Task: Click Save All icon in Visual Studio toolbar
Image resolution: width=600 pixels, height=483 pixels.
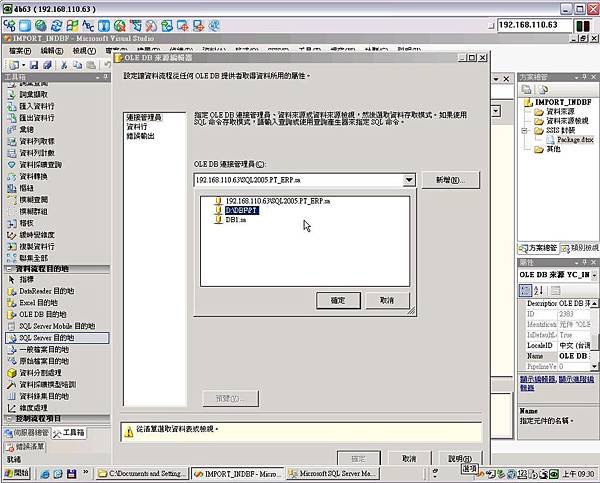Action: [47, 65]
